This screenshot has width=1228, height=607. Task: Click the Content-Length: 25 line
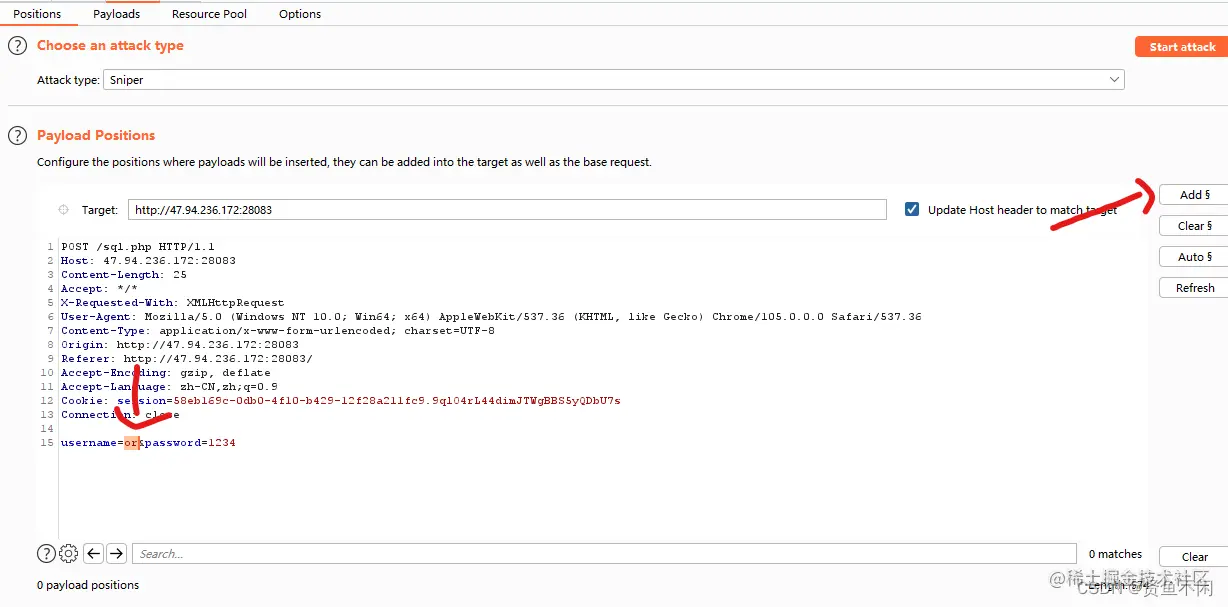[124, 275]
